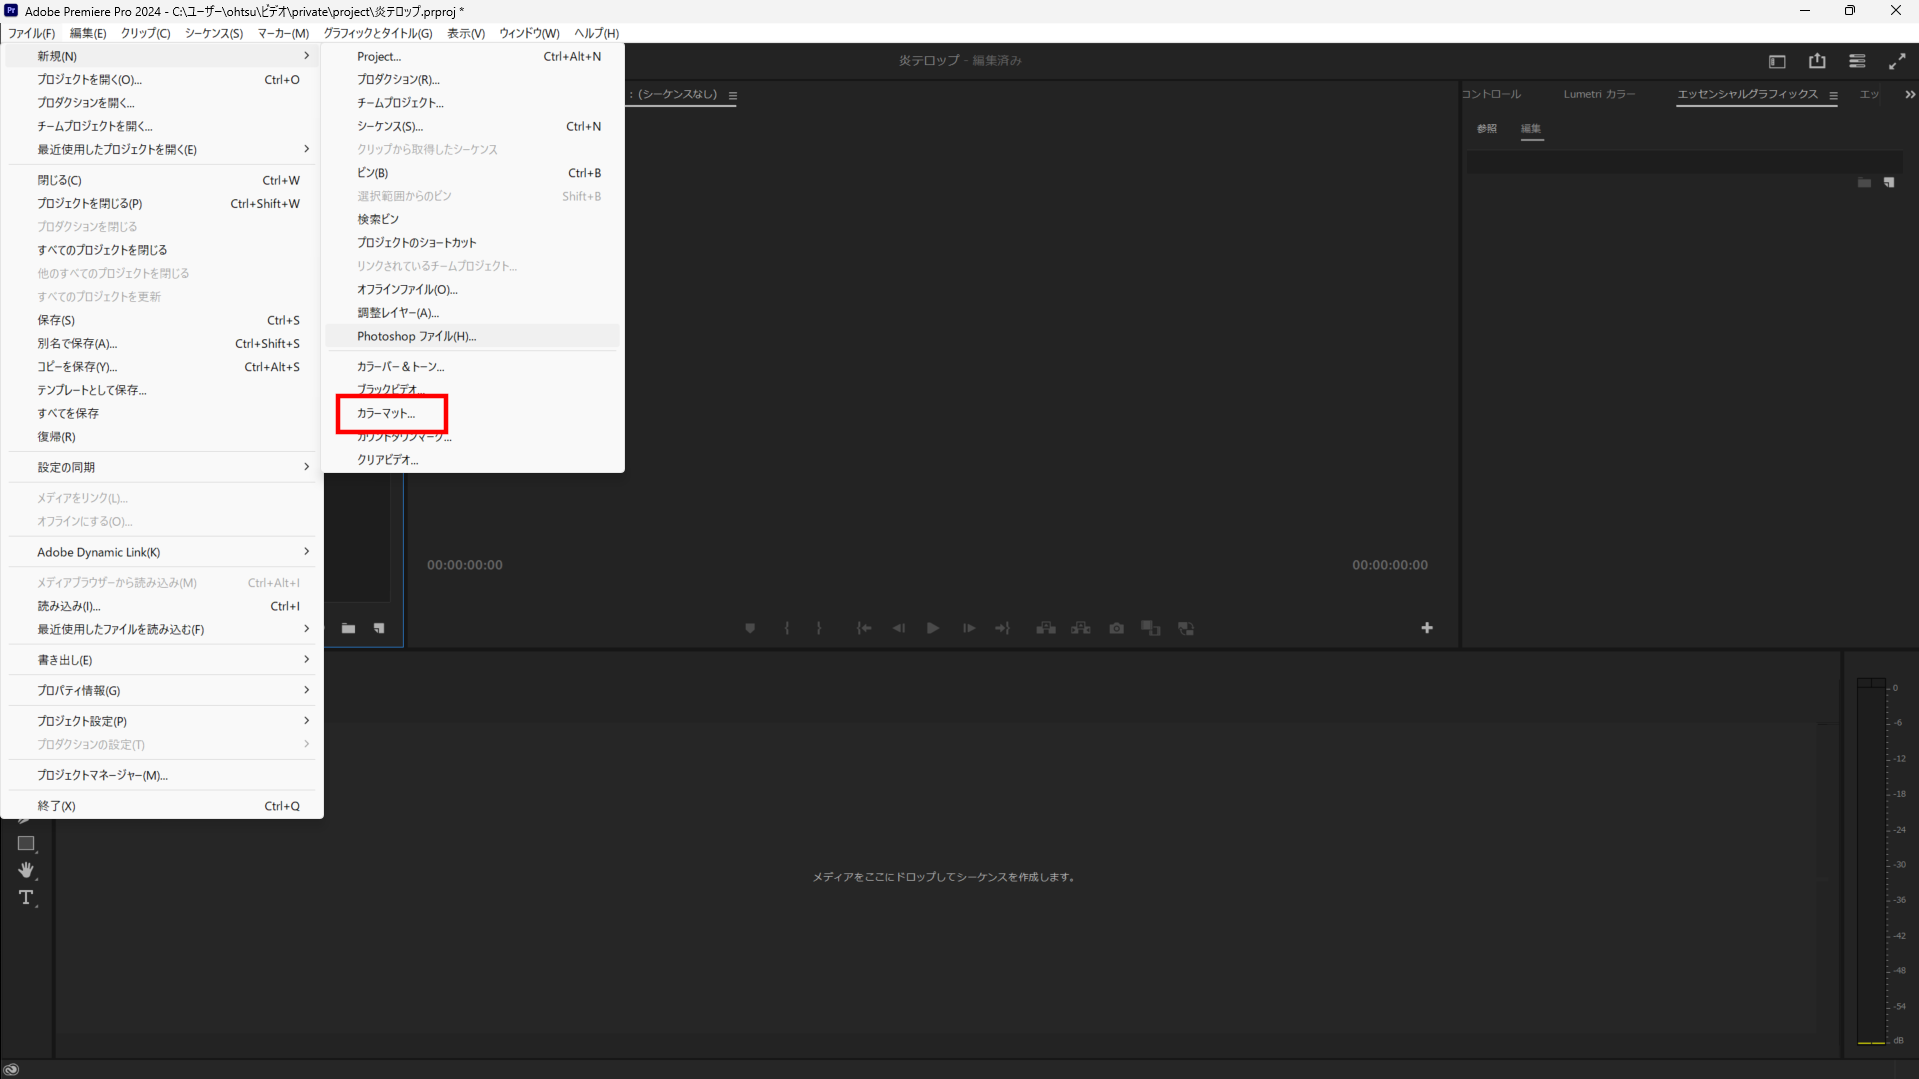Open the マーカー menu
The image size is (1919, 1079).
(283, 33)
